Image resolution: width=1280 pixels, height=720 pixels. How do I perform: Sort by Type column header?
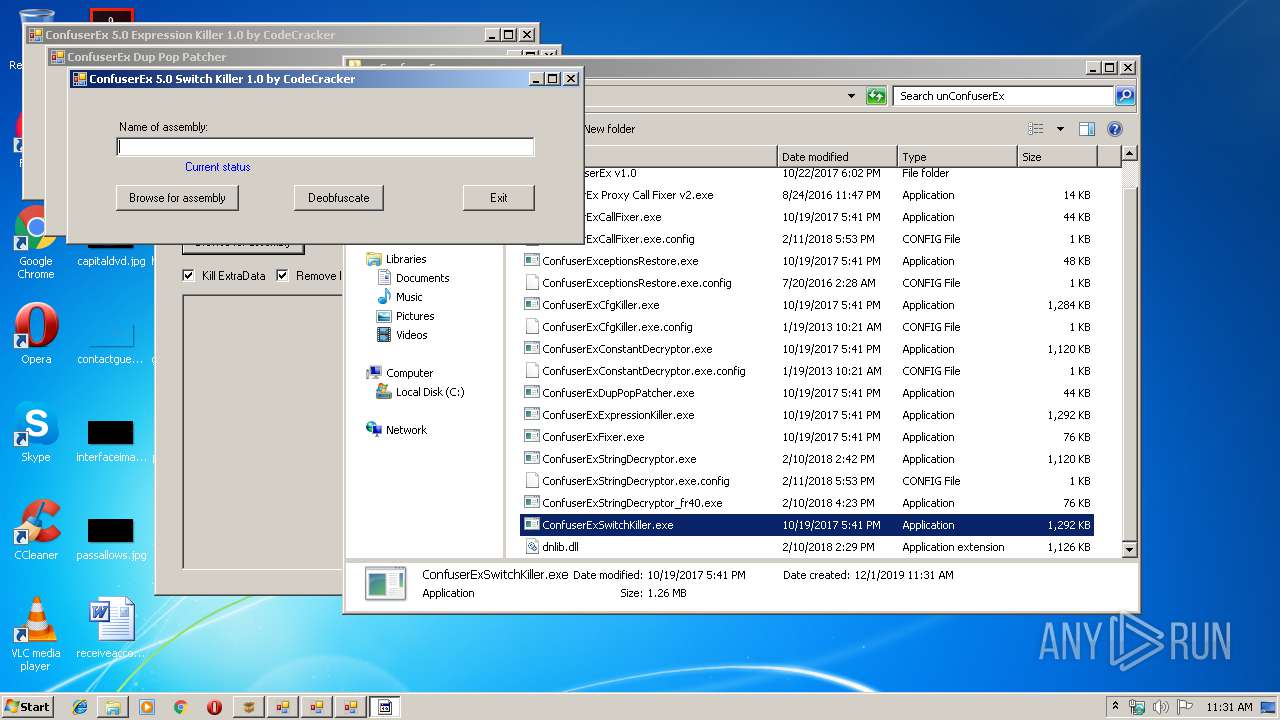click(957, 157)
